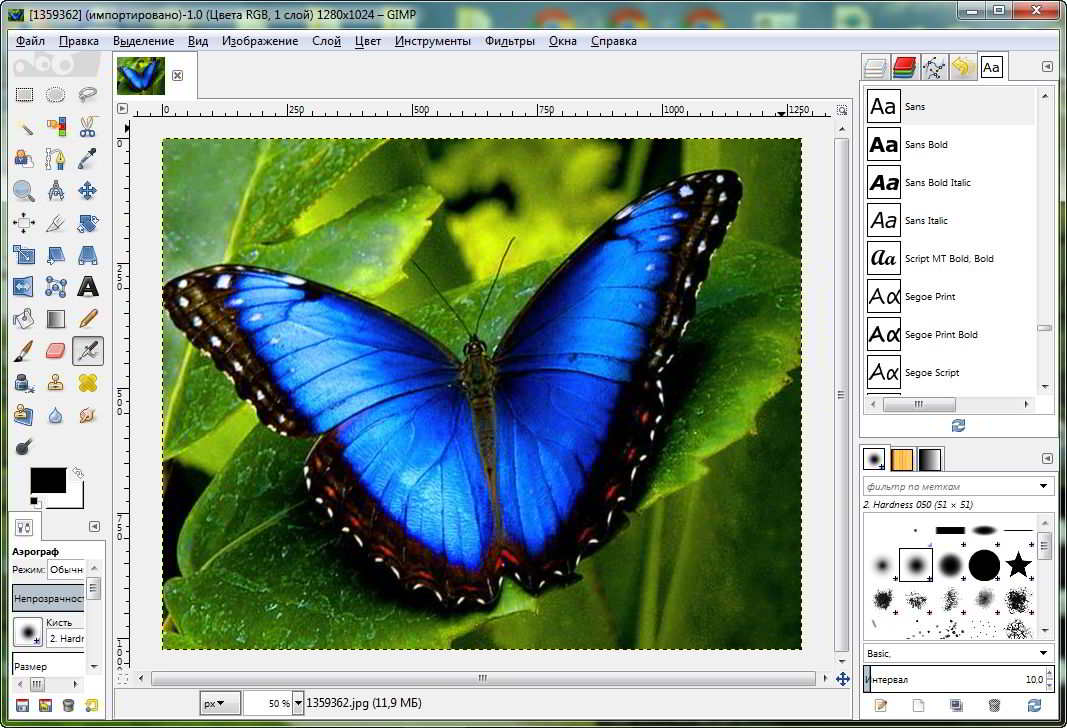The height and width of the screenshot is (728, 1067).
Task: Select the Text tool
Action: tap(88, 287)
